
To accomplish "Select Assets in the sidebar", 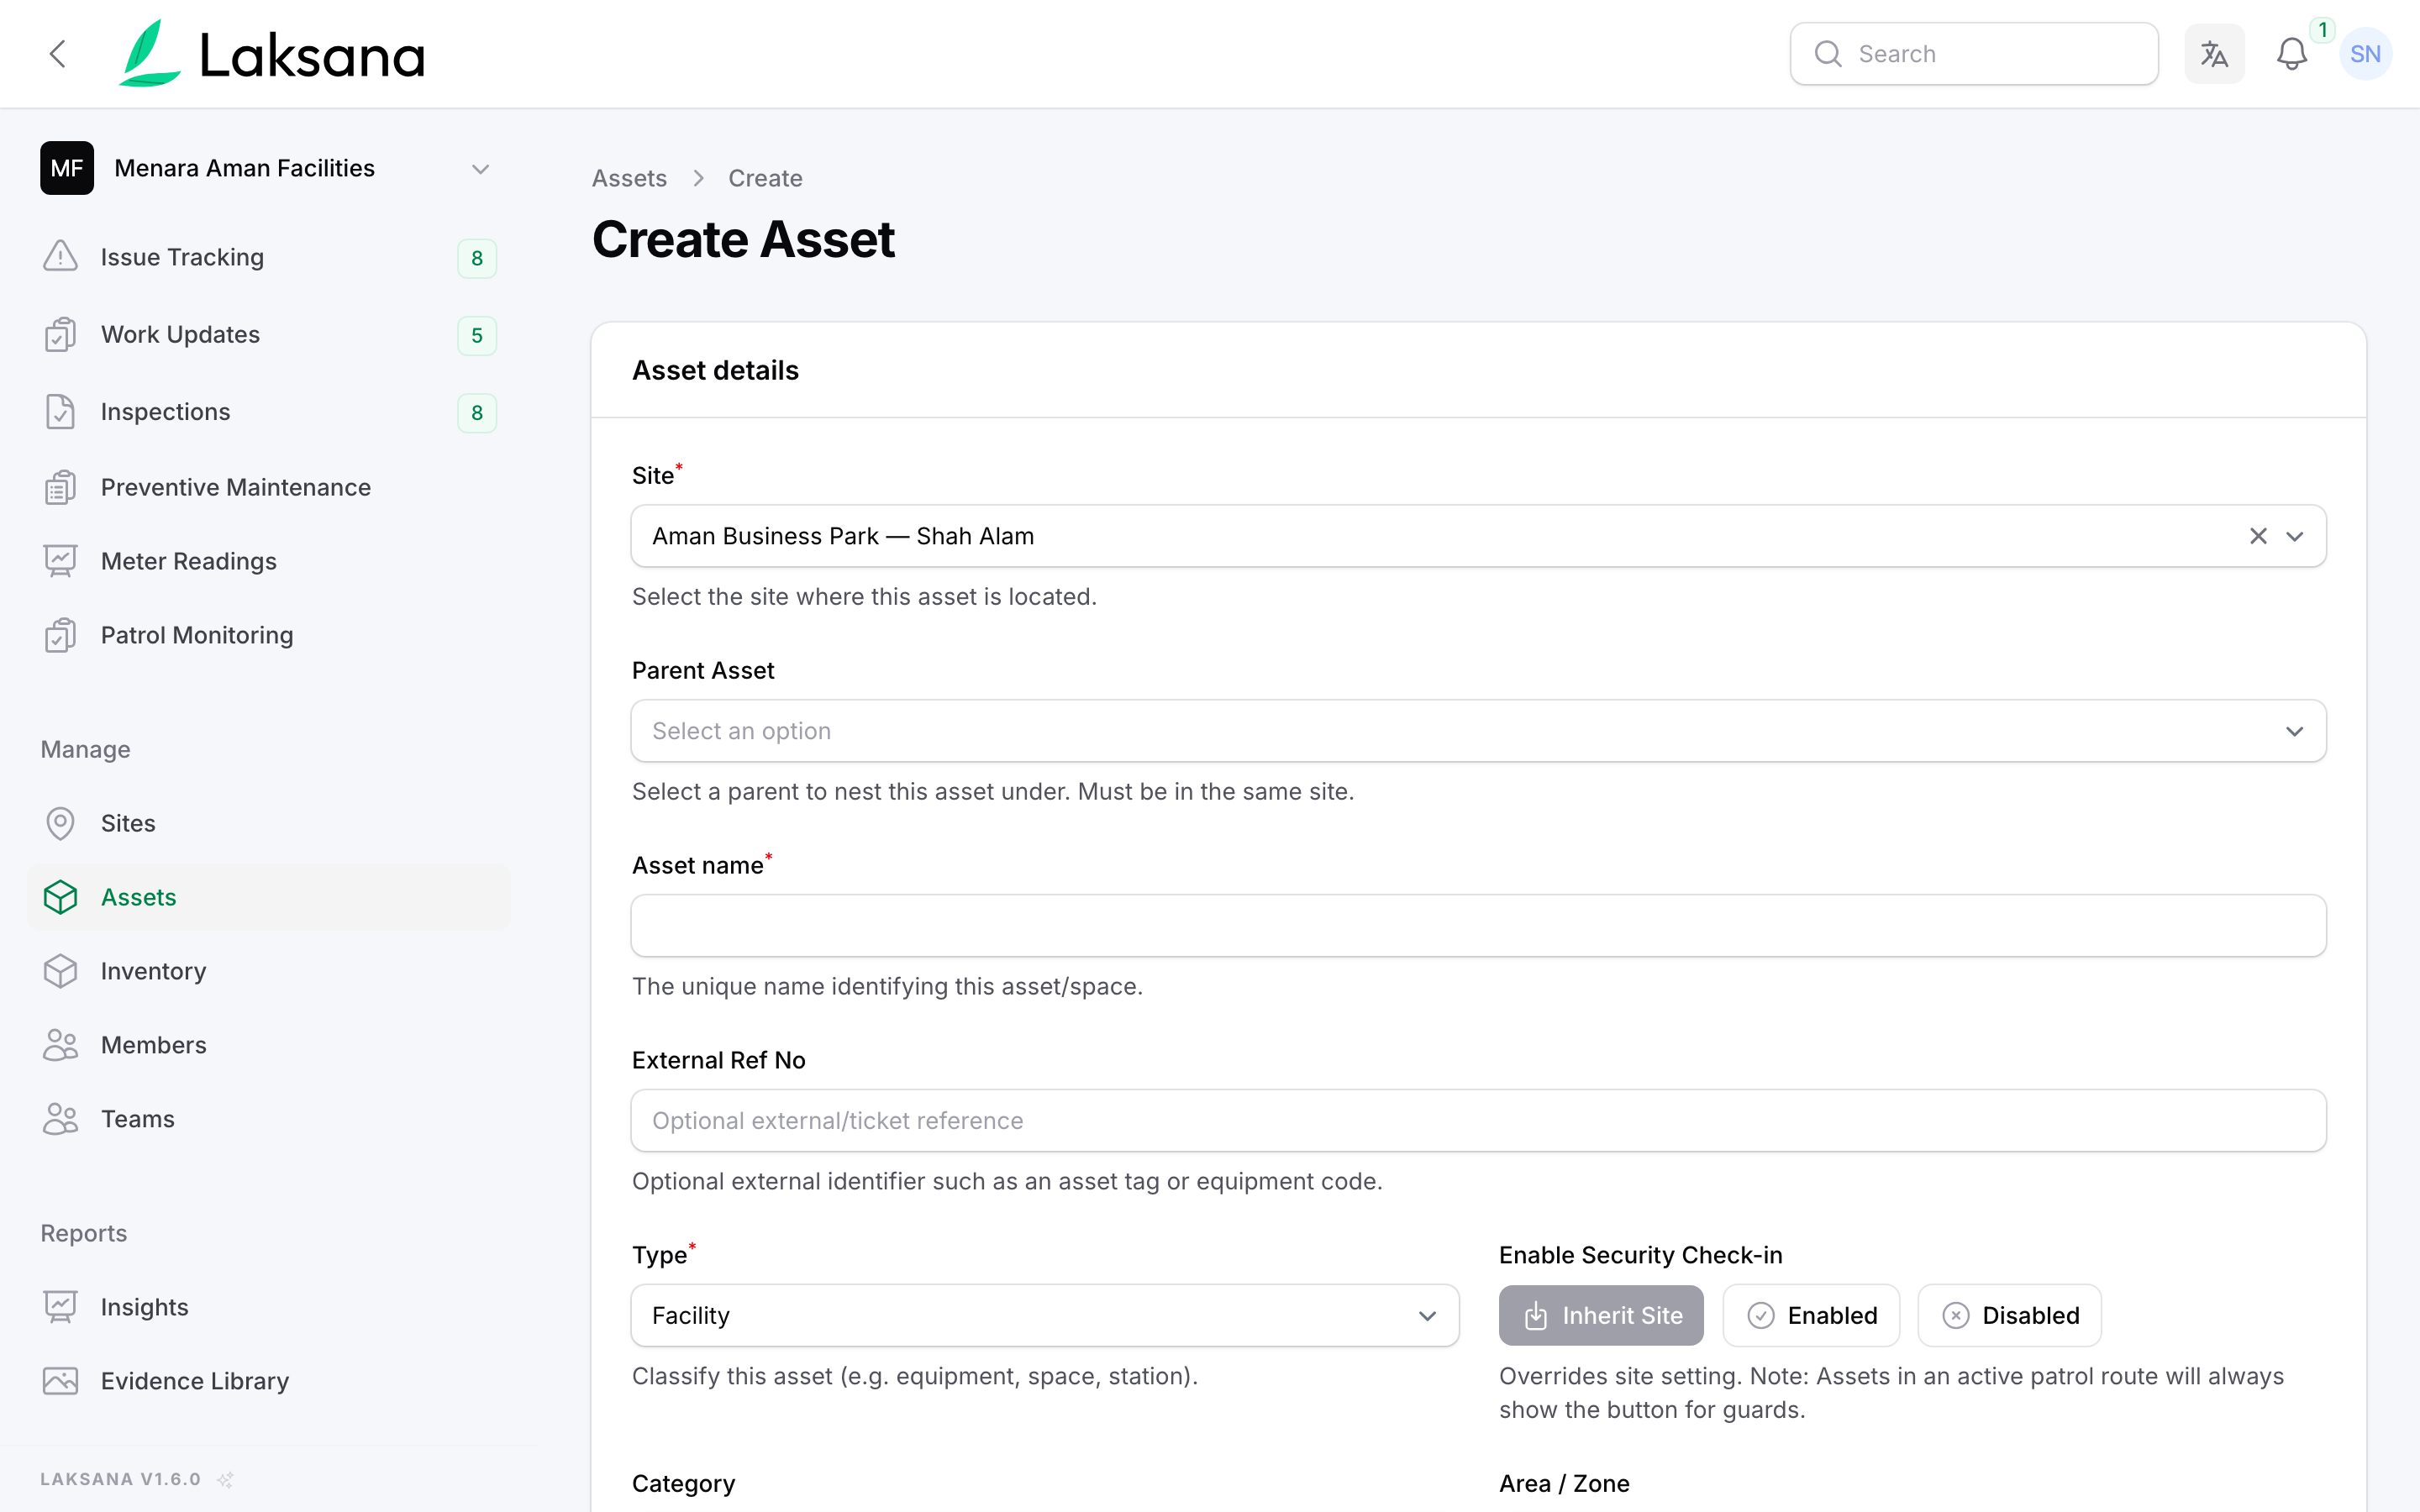I will click(x=268, y=897).
